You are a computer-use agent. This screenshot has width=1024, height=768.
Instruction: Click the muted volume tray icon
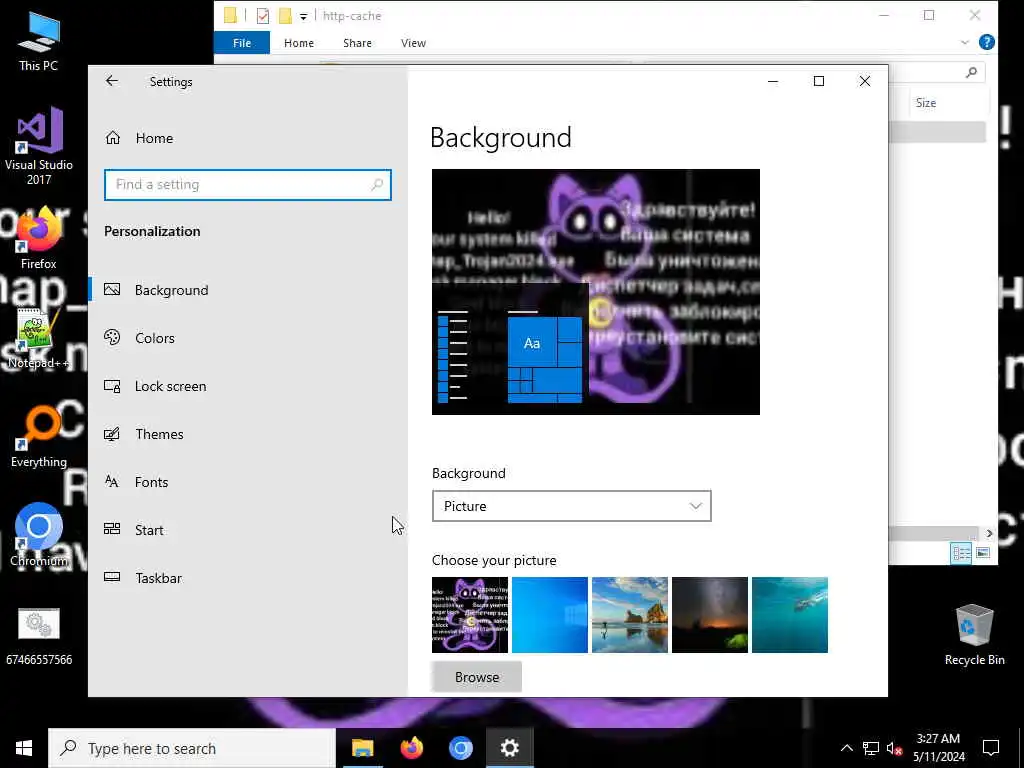click(x=895, y=748)
